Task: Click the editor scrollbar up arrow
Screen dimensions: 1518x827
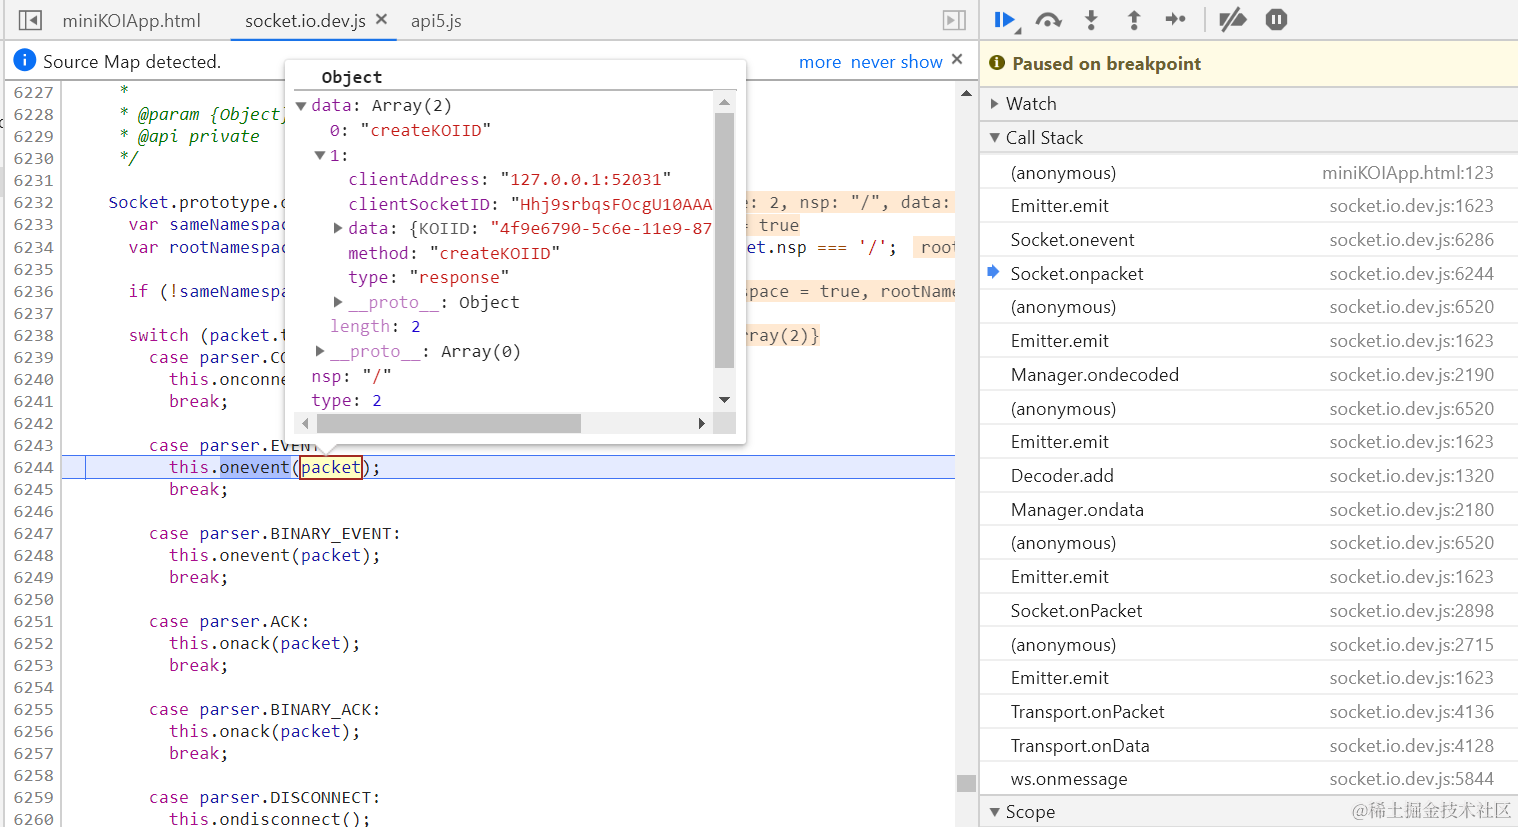Action: pyautogui.click(x=966, y=93)
